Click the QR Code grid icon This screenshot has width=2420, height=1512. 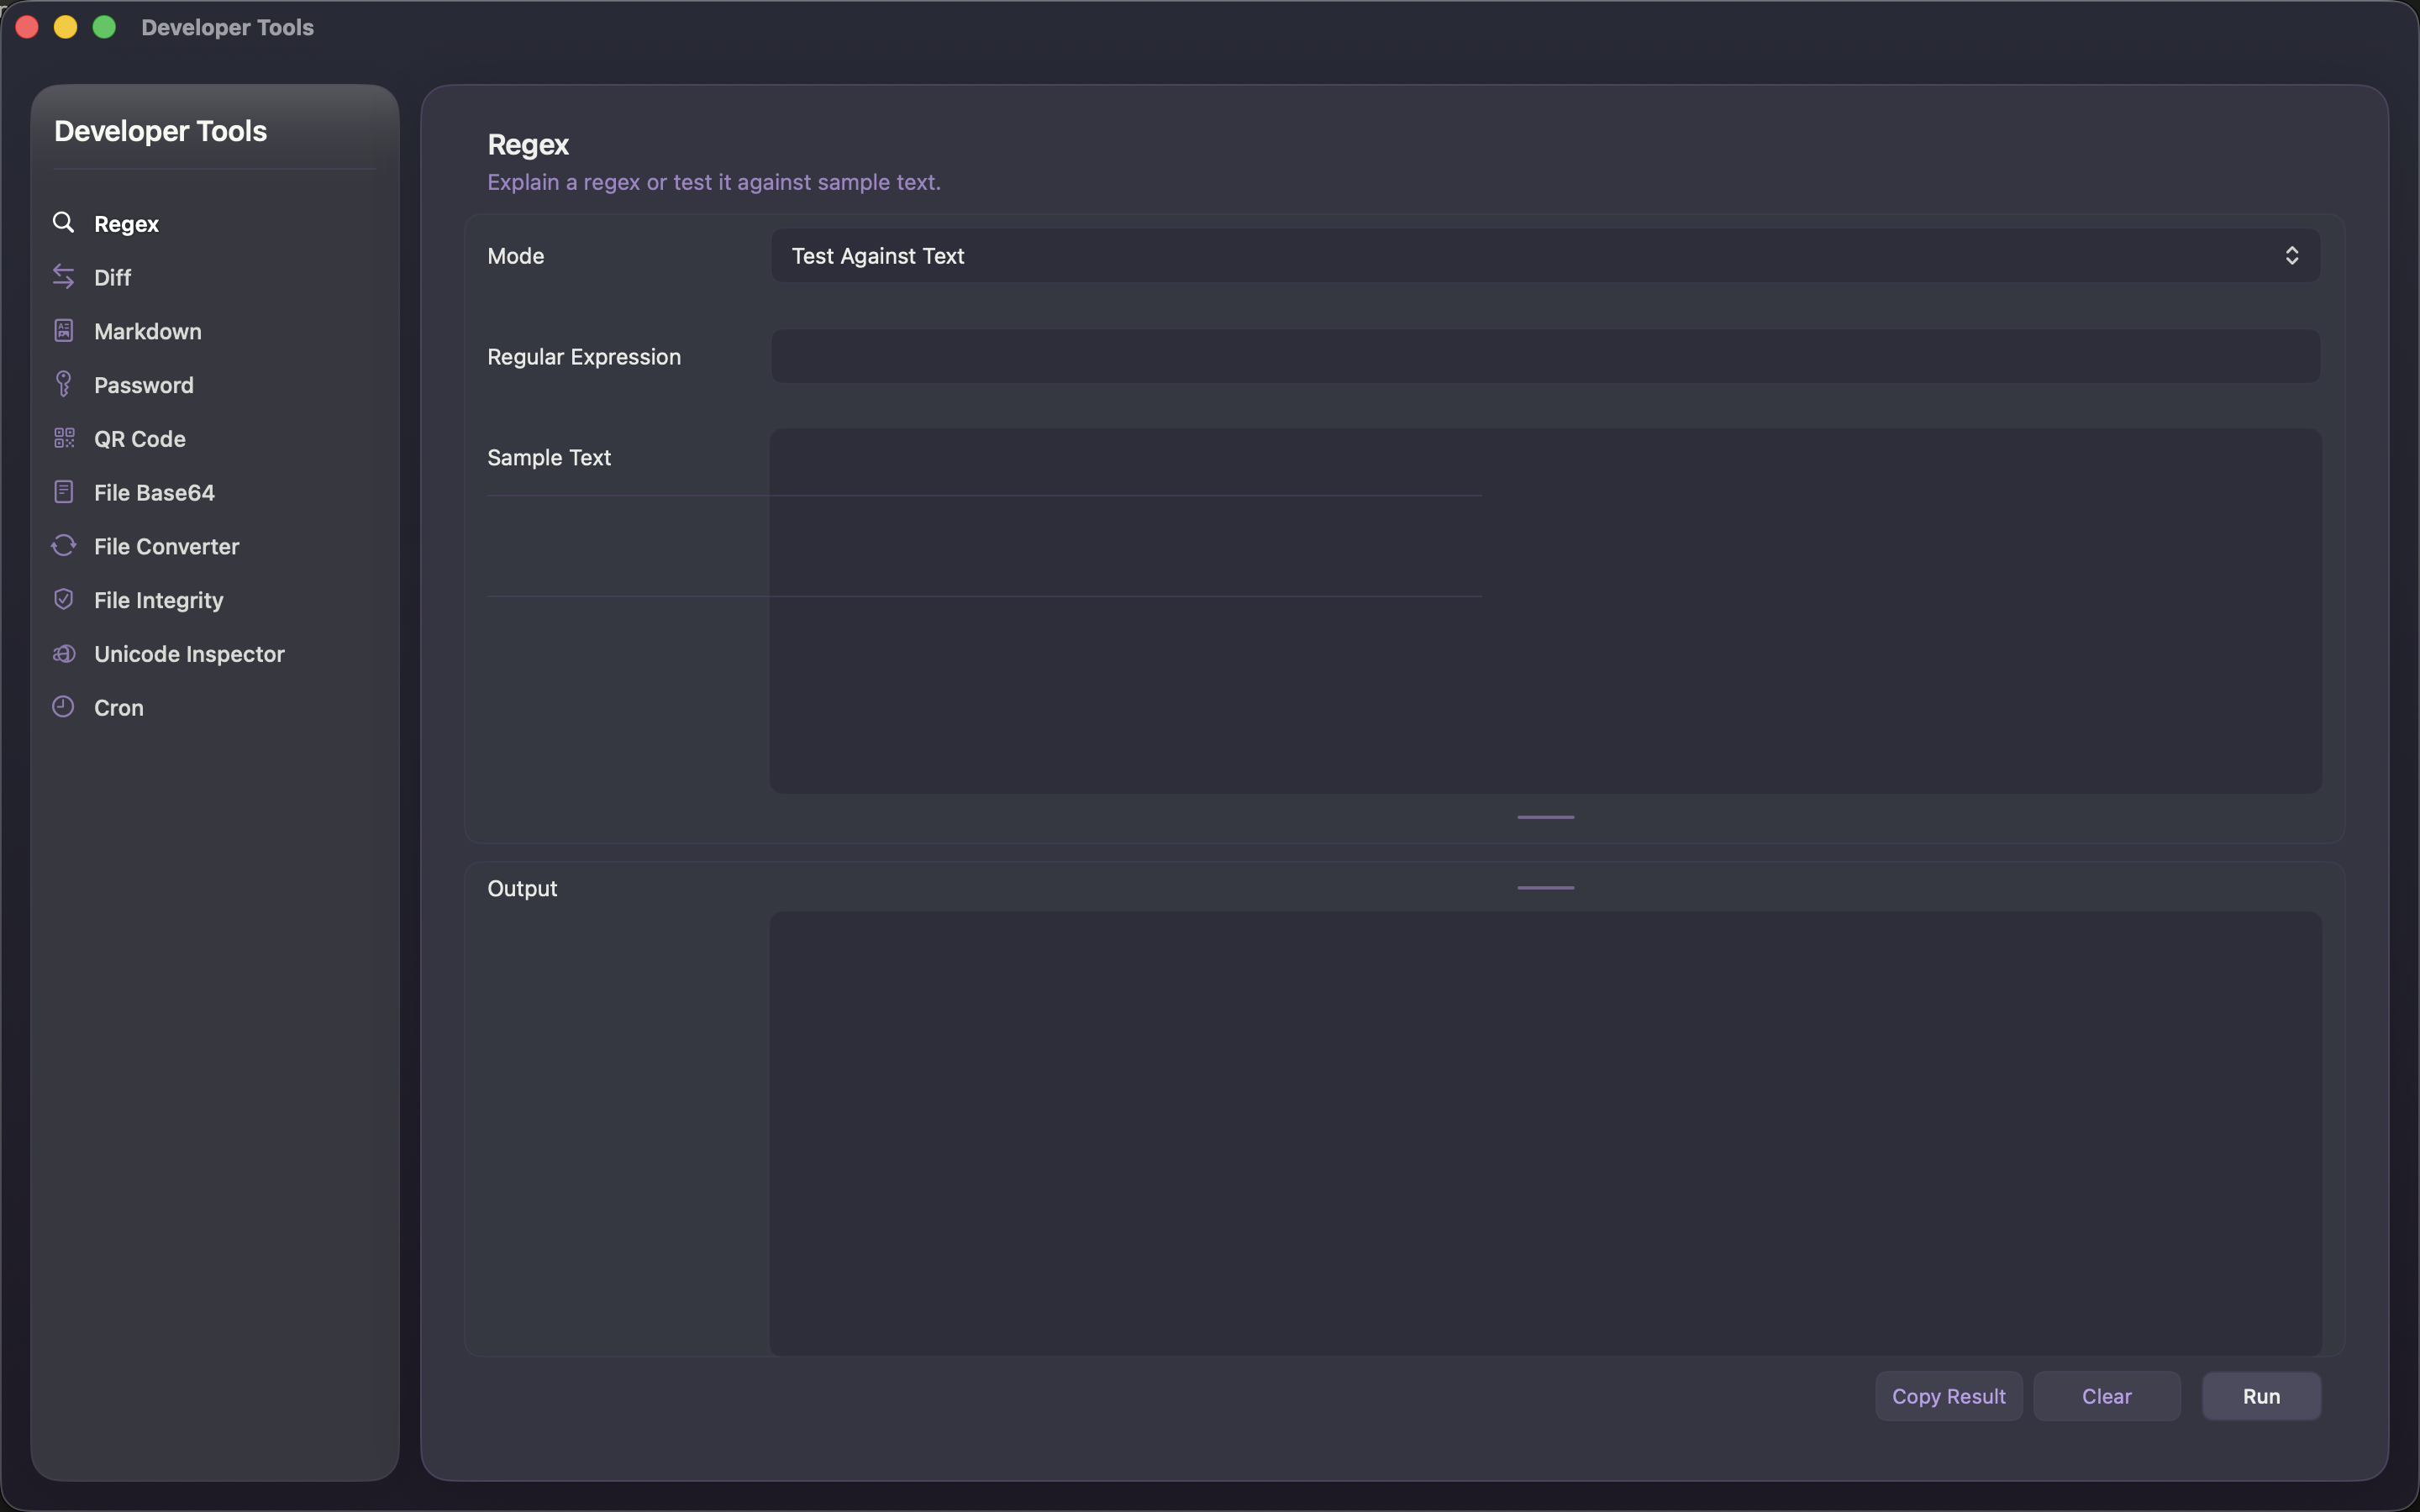tap(63, 438)
